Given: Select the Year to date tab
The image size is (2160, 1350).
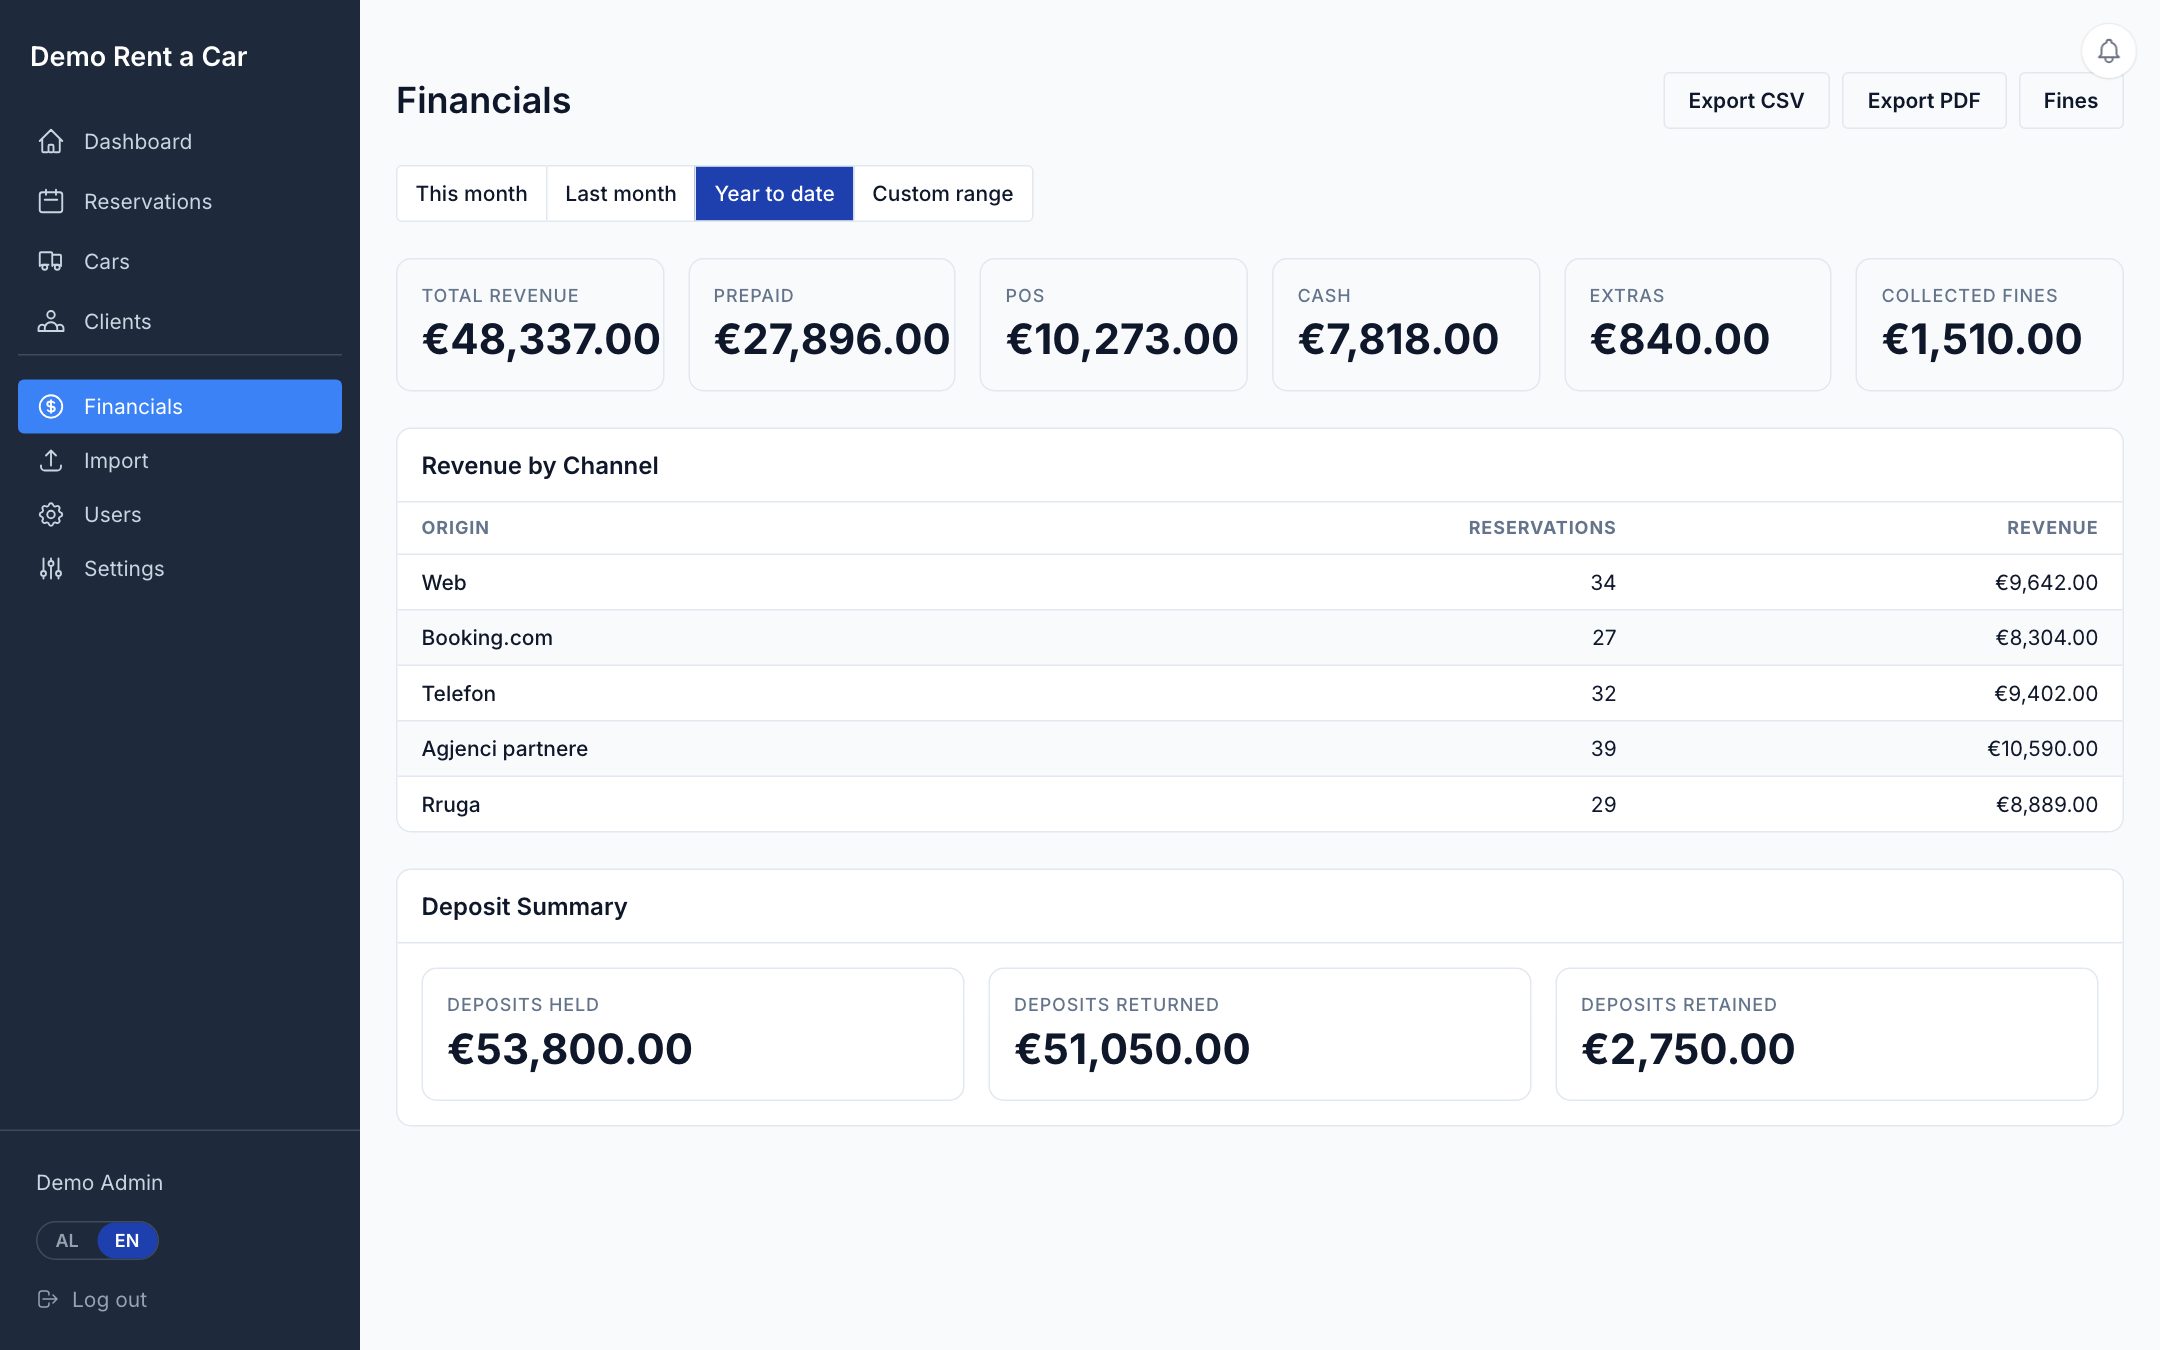Looking at the screenshot, I should click(774, 194).
